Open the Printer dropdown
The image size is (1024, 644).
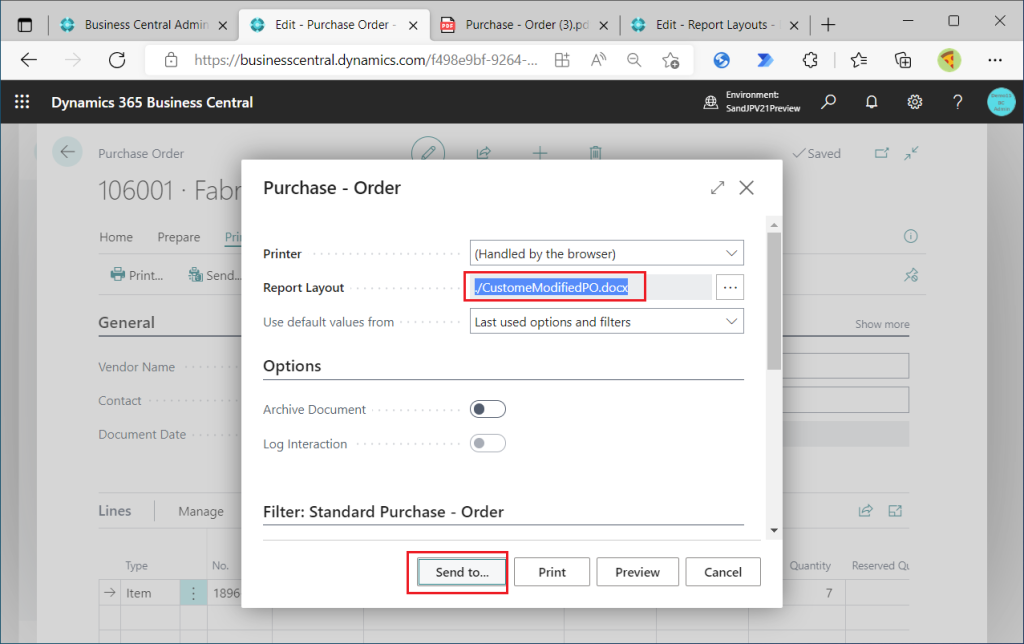(606, 253)
